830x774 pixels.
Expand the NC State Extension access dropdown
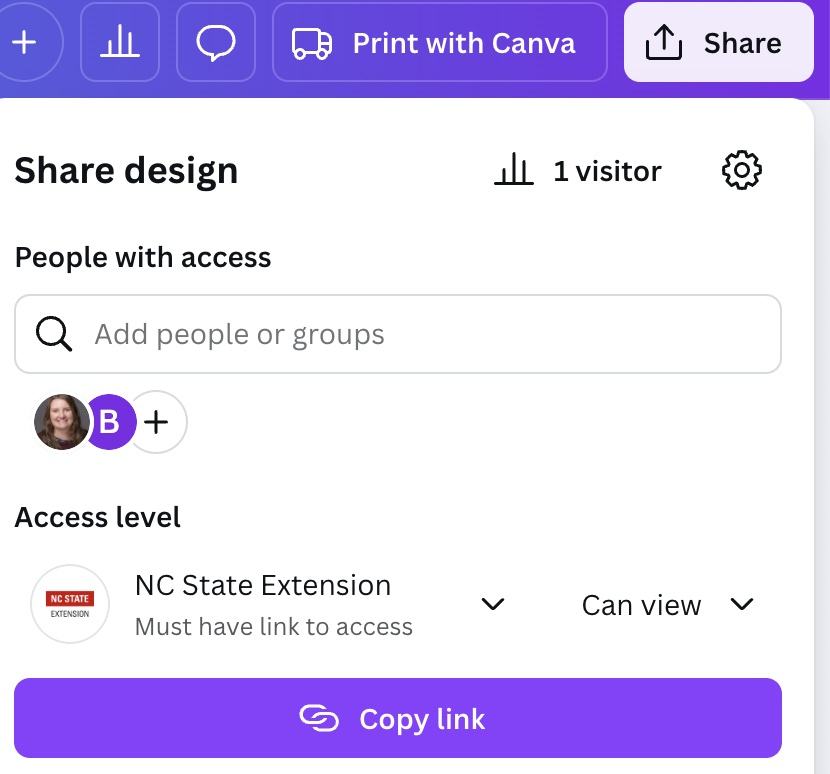(x=492, y=604)
